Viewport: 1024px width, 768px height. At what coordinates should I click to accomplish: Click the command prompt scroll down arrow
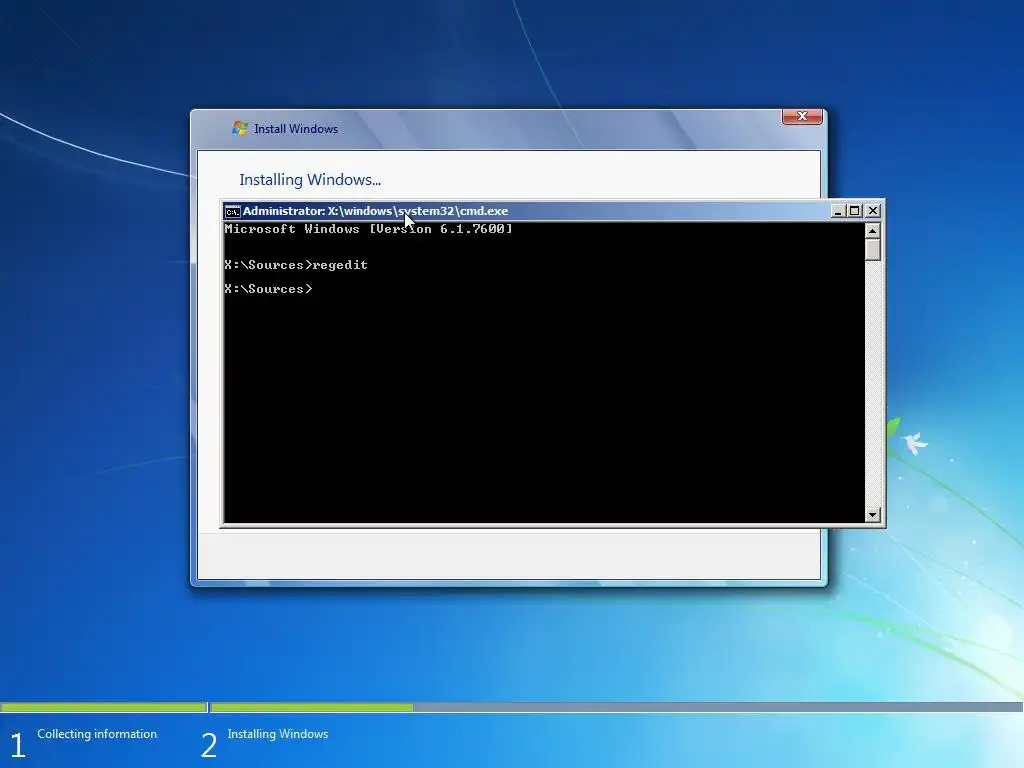872,515
